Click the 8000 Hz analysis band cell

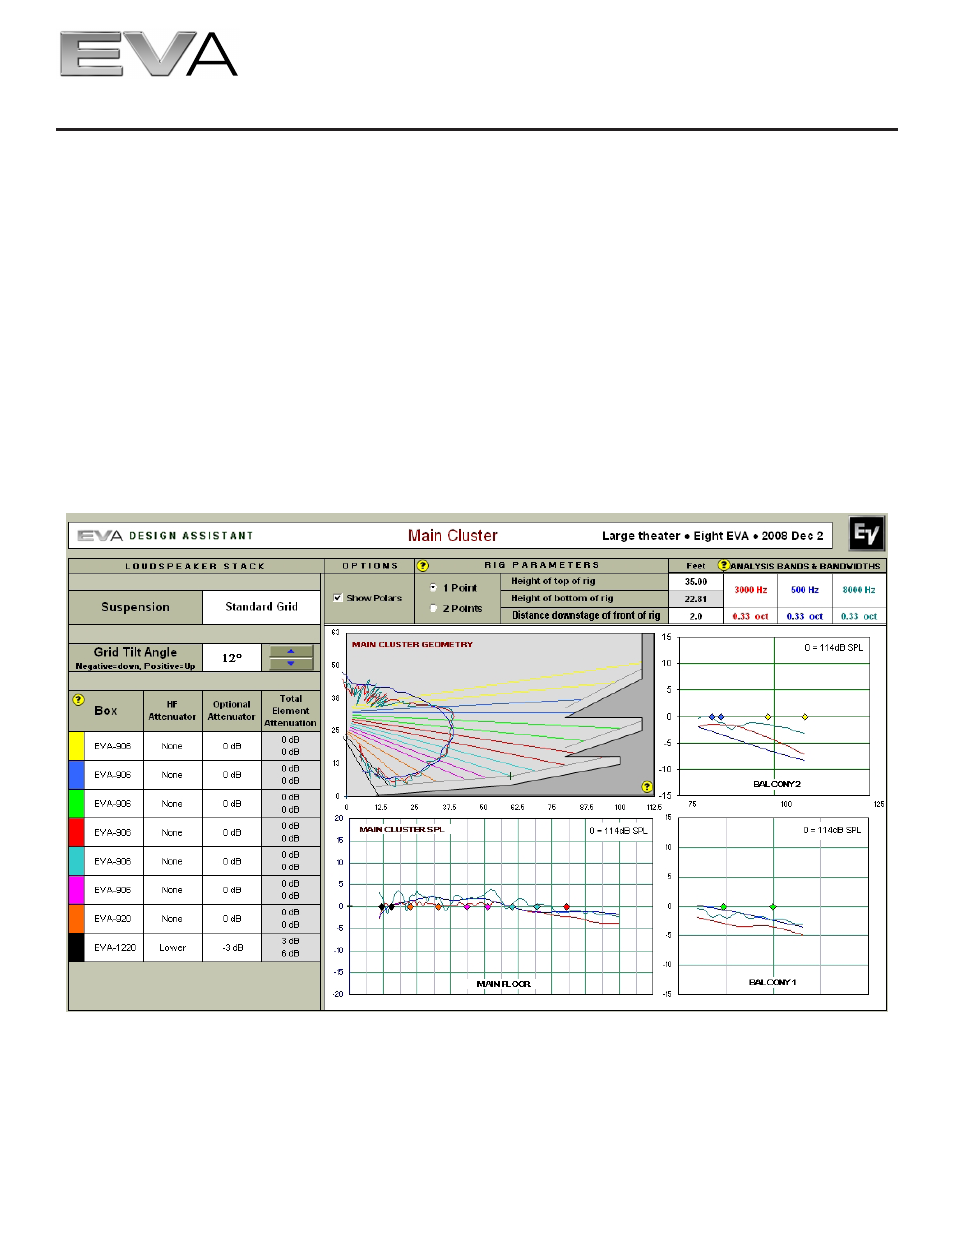[x=859, y=590]
